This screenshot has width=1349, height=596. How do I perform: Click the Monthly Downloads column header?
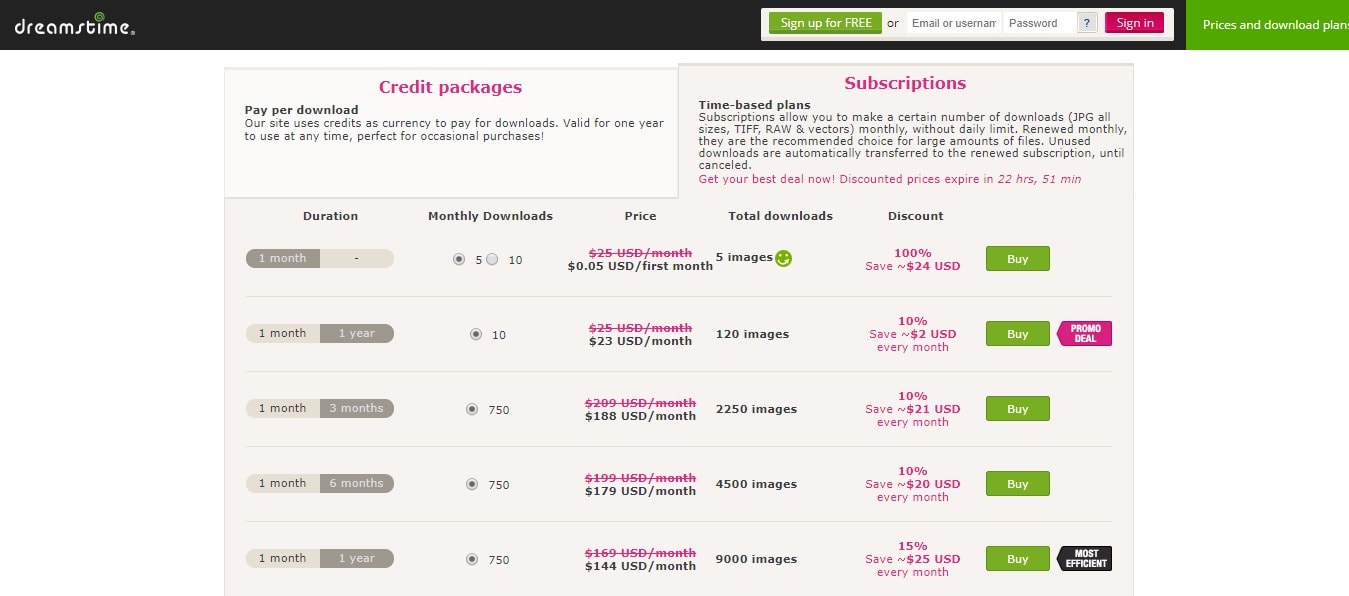coord(490,216)
